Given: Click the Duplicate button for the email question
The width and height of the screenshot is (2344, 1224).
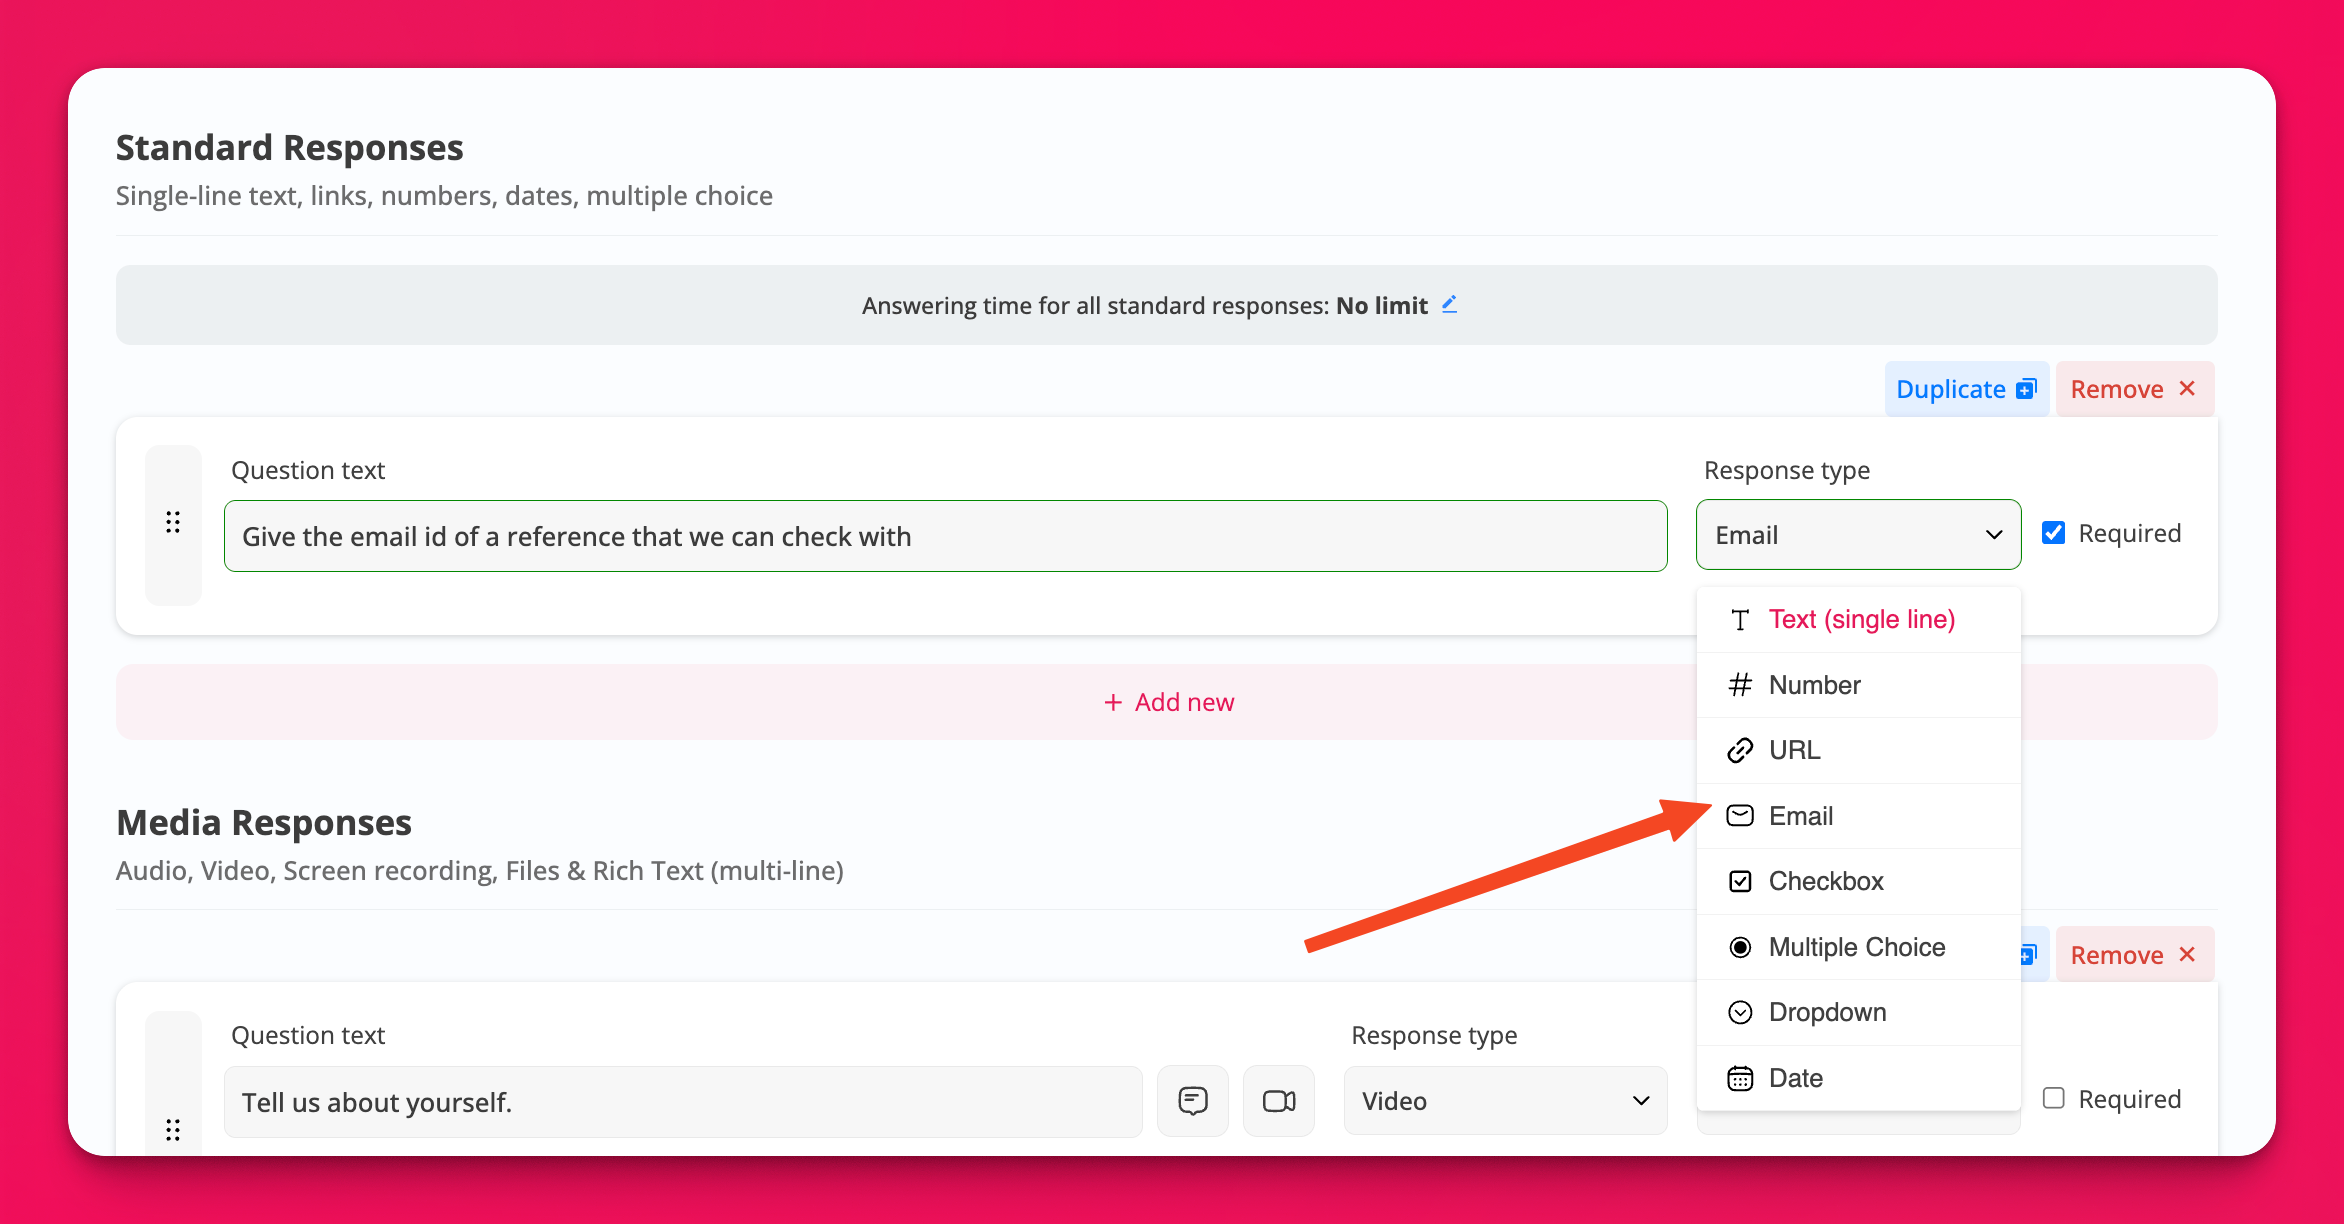Looking at the screenshot, I should click(x=1966, y=389).
